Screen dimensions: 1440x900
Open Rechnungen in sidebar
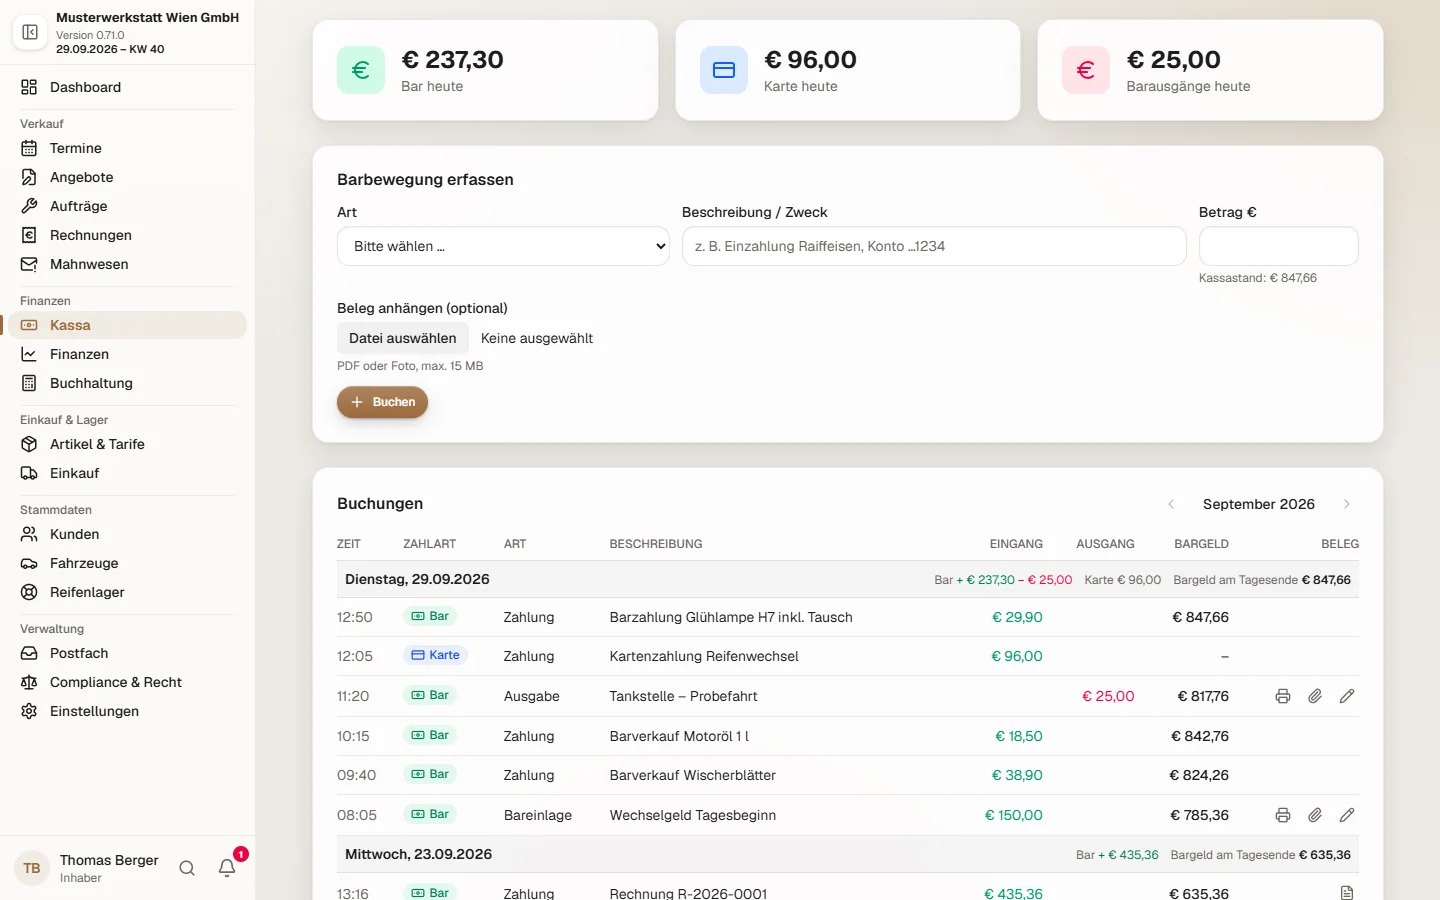pos(127,235)
